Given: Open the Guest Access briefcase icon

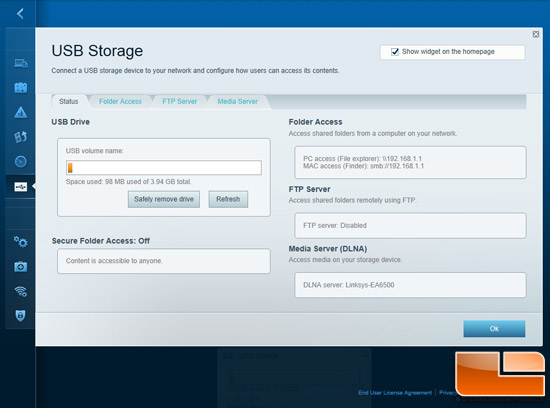Looking at the screenshot, I should (21, 88).
